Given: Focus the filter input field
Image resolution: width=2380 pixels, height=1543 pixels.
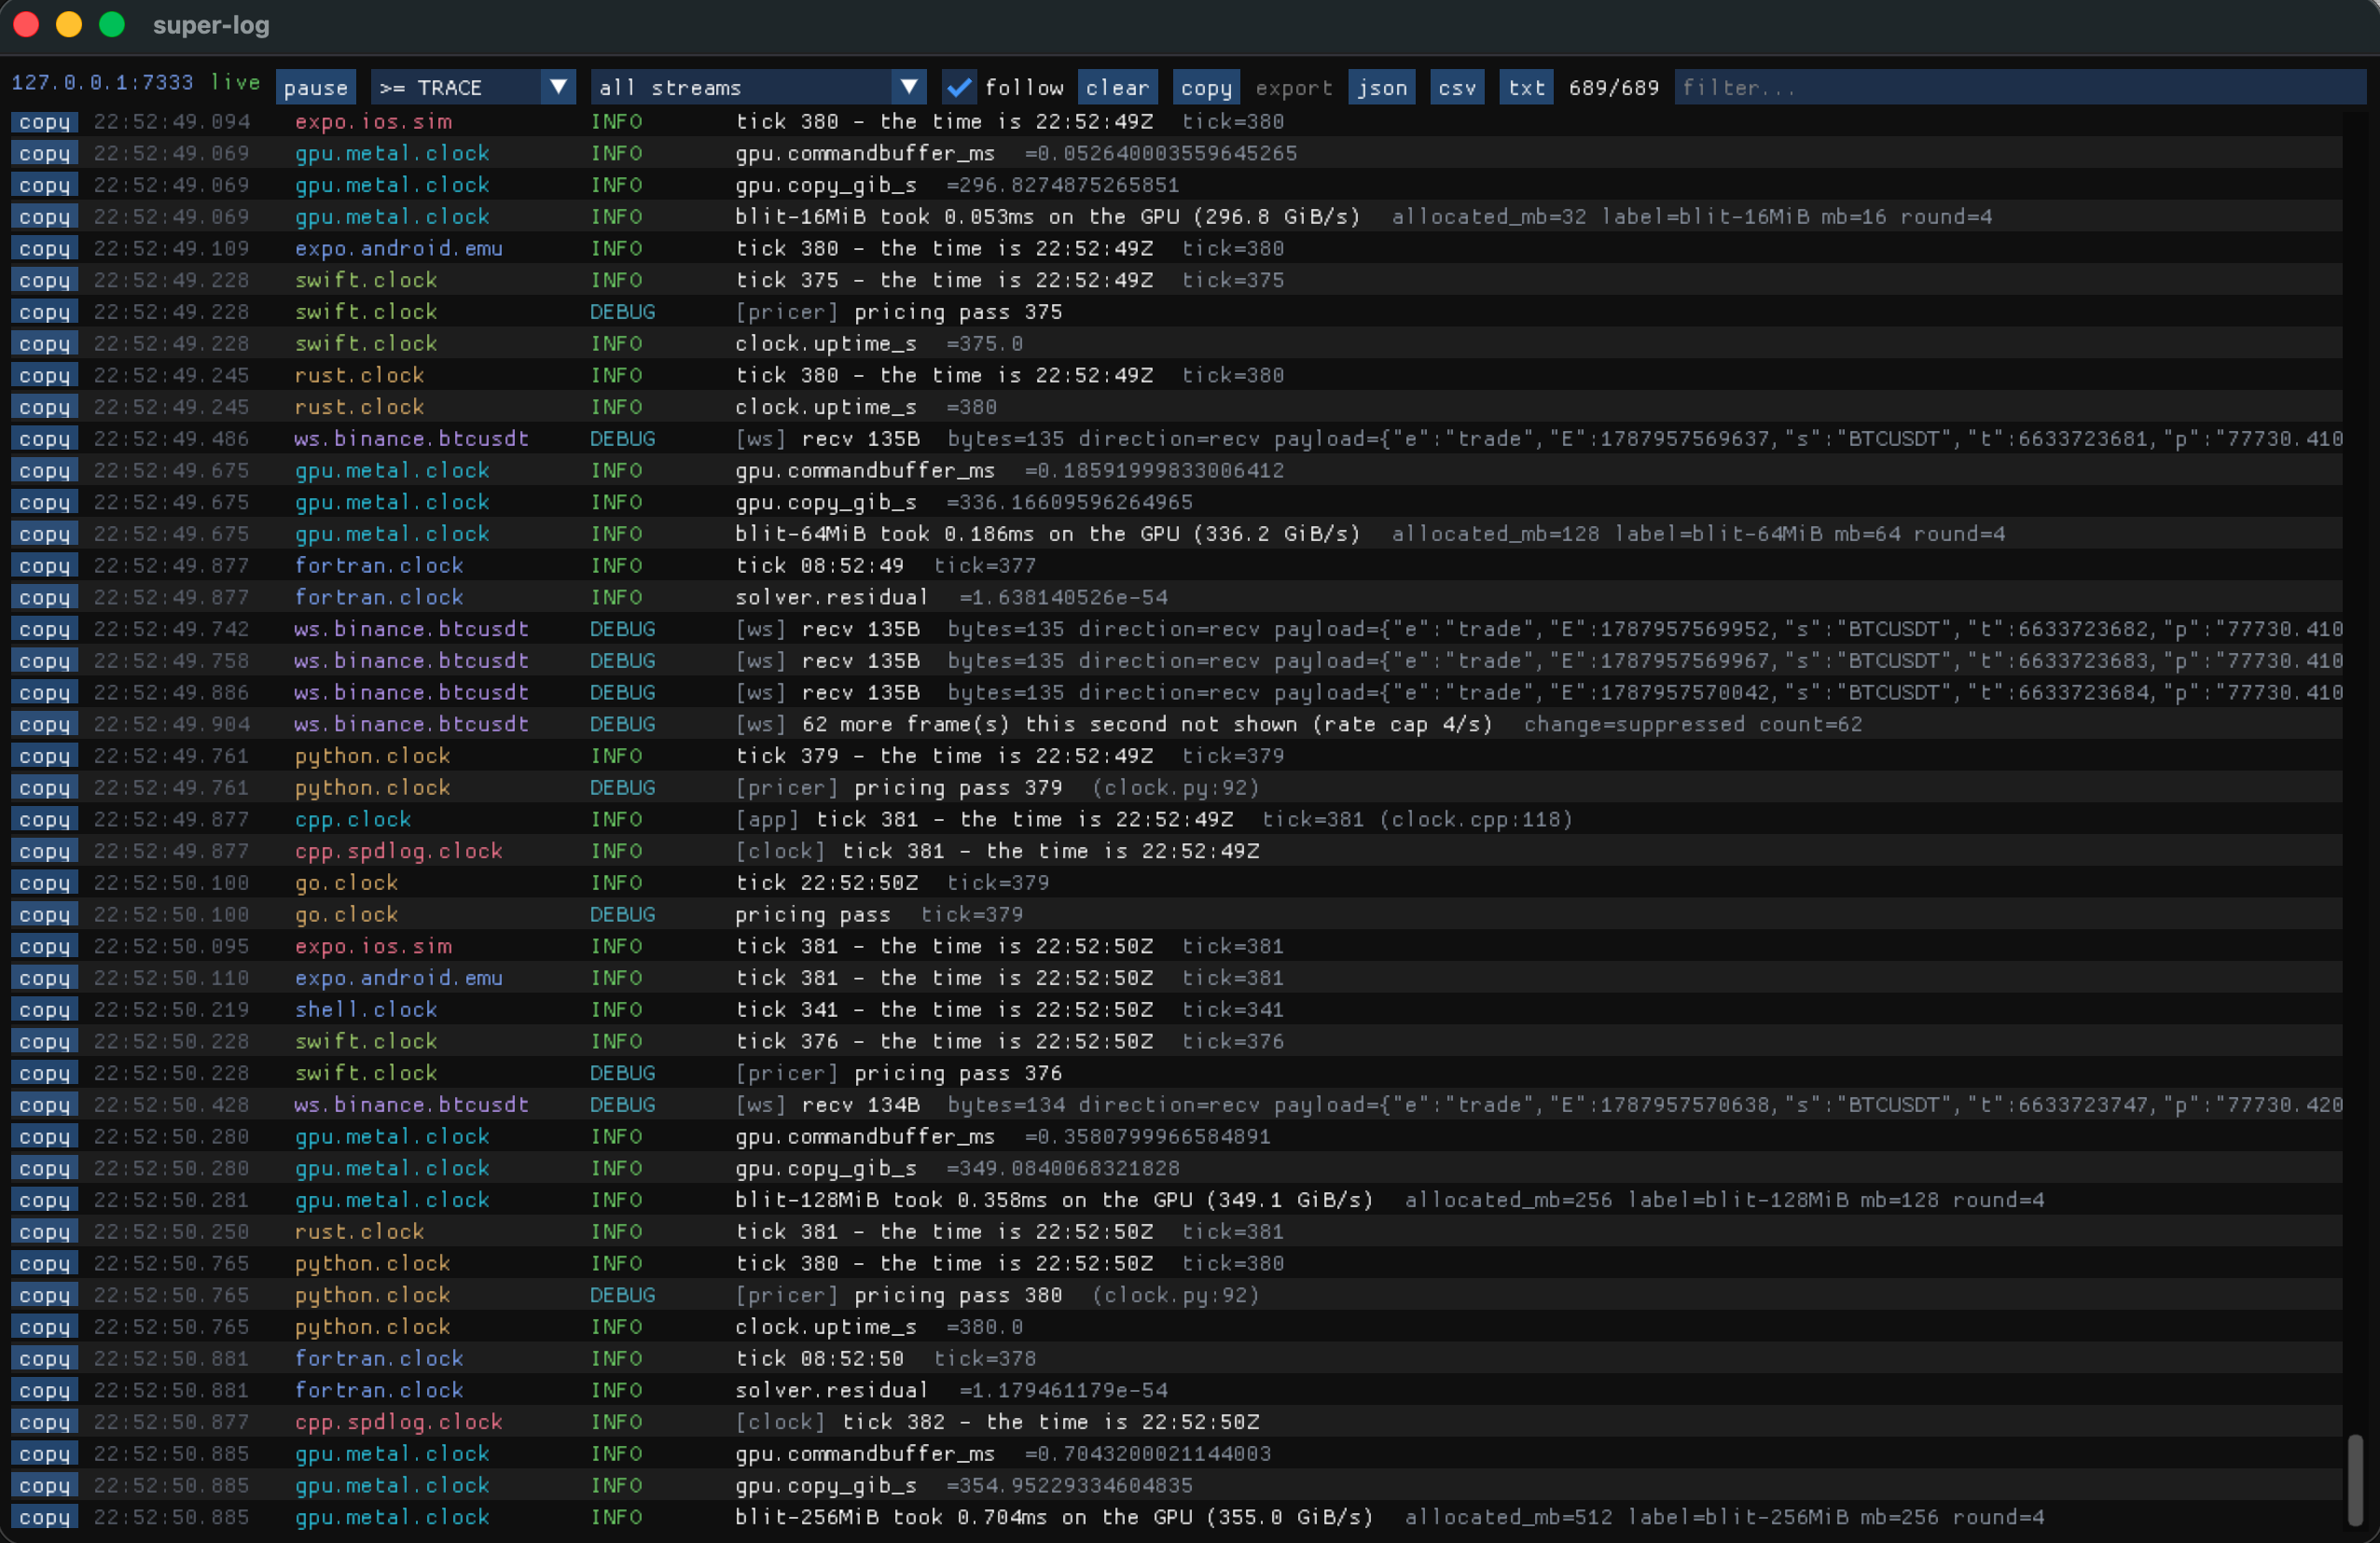Looking at the screenshot, I should pos(2020,88).
